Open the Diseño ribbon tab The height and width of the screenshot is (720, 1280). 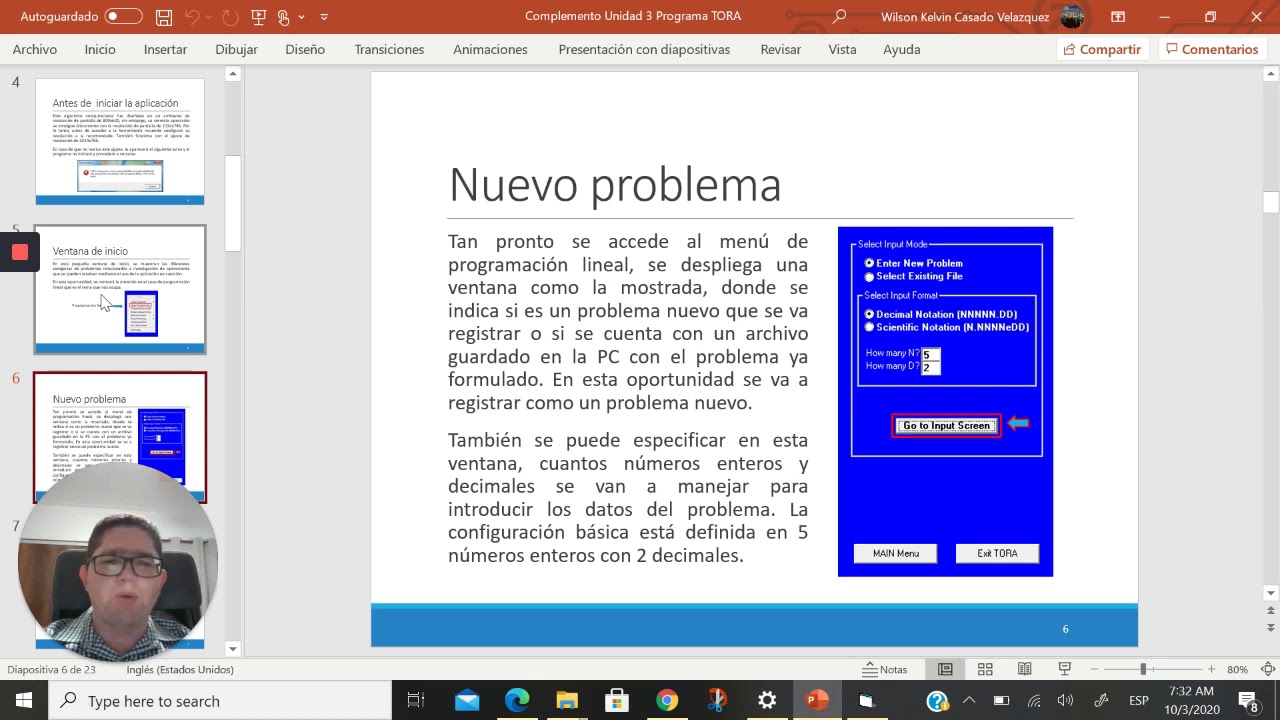[x=305, y=49]
